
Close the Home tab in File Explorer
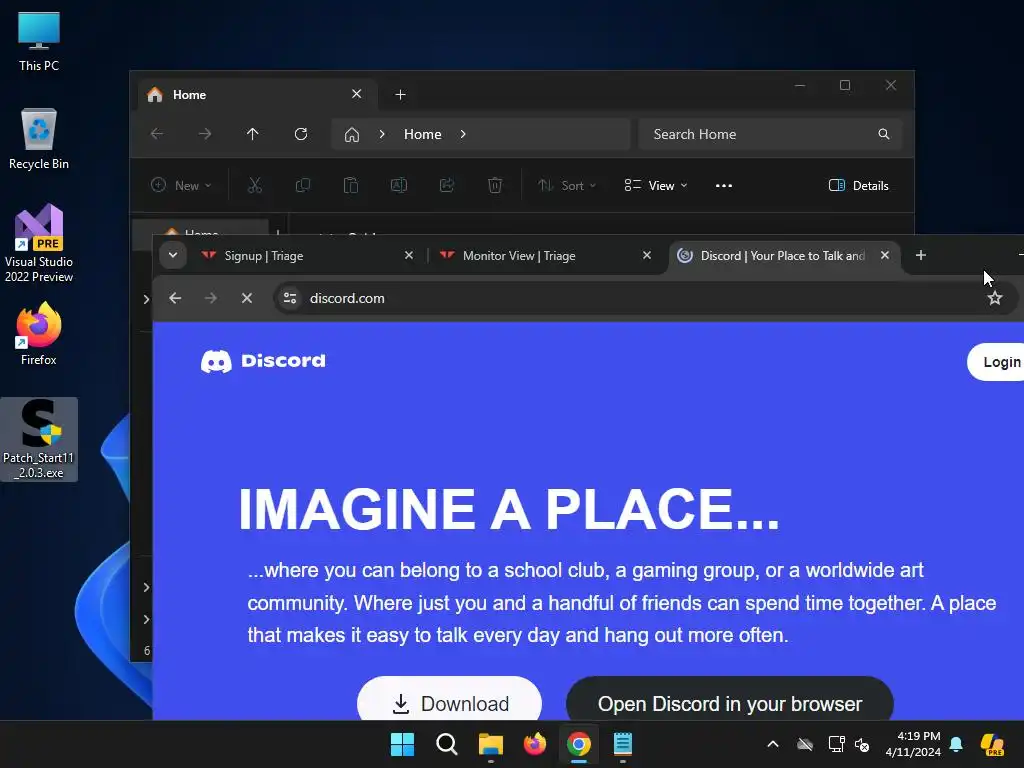[357, 94]
